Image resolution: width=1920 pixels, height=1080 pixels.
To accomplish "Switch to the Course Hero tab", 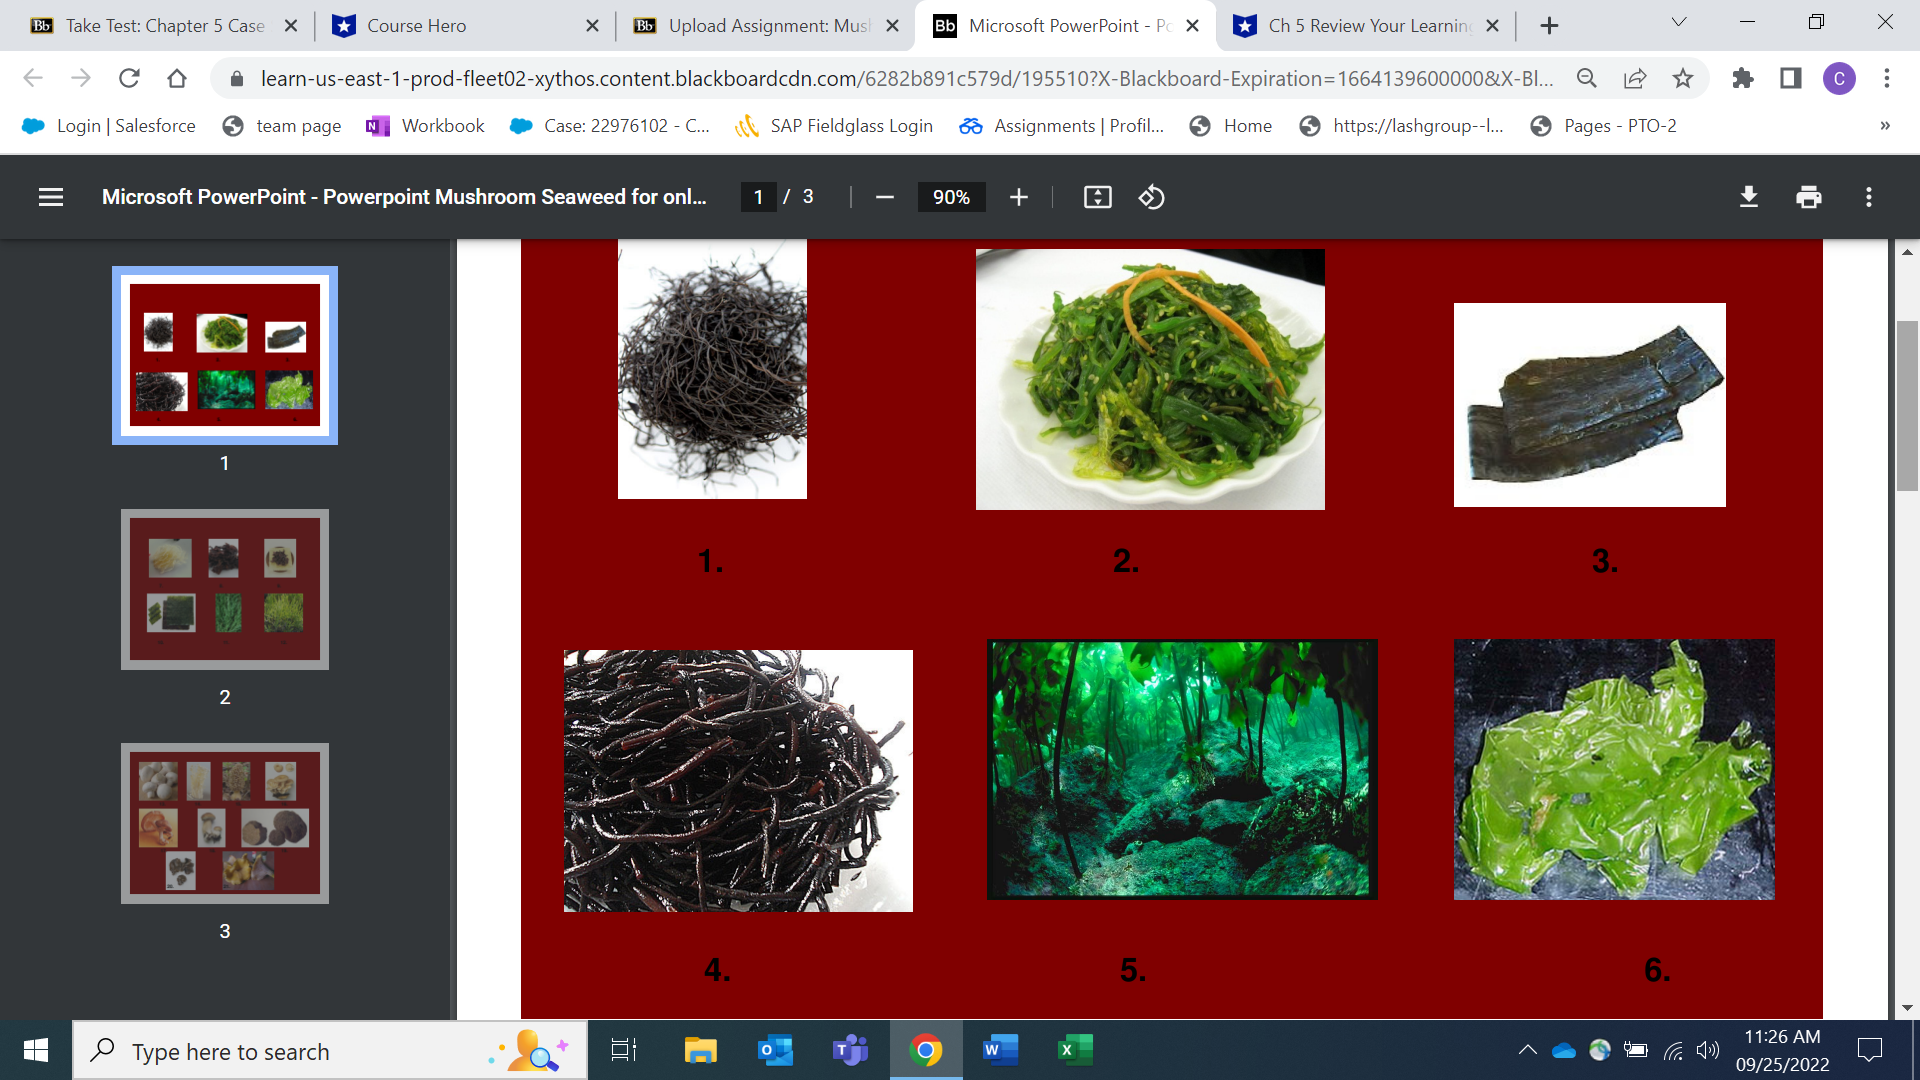I will (x=416, y=26).
